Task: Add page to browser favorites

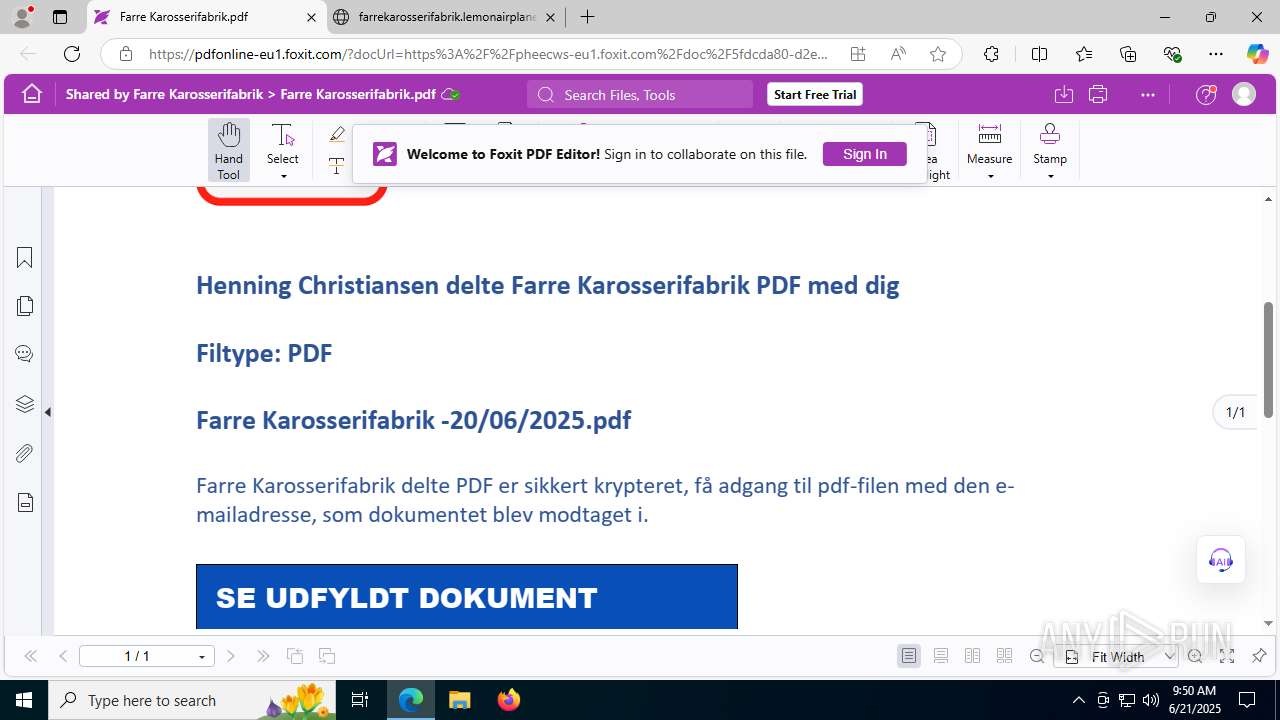Action: pos(938,54)
